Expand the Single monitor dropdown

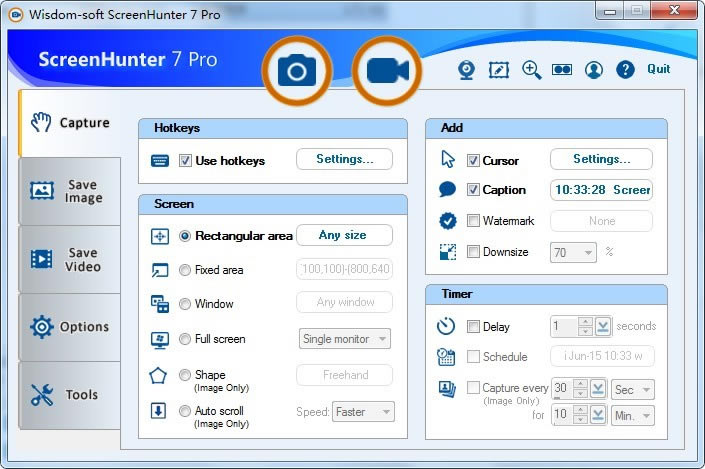point(345,339)
